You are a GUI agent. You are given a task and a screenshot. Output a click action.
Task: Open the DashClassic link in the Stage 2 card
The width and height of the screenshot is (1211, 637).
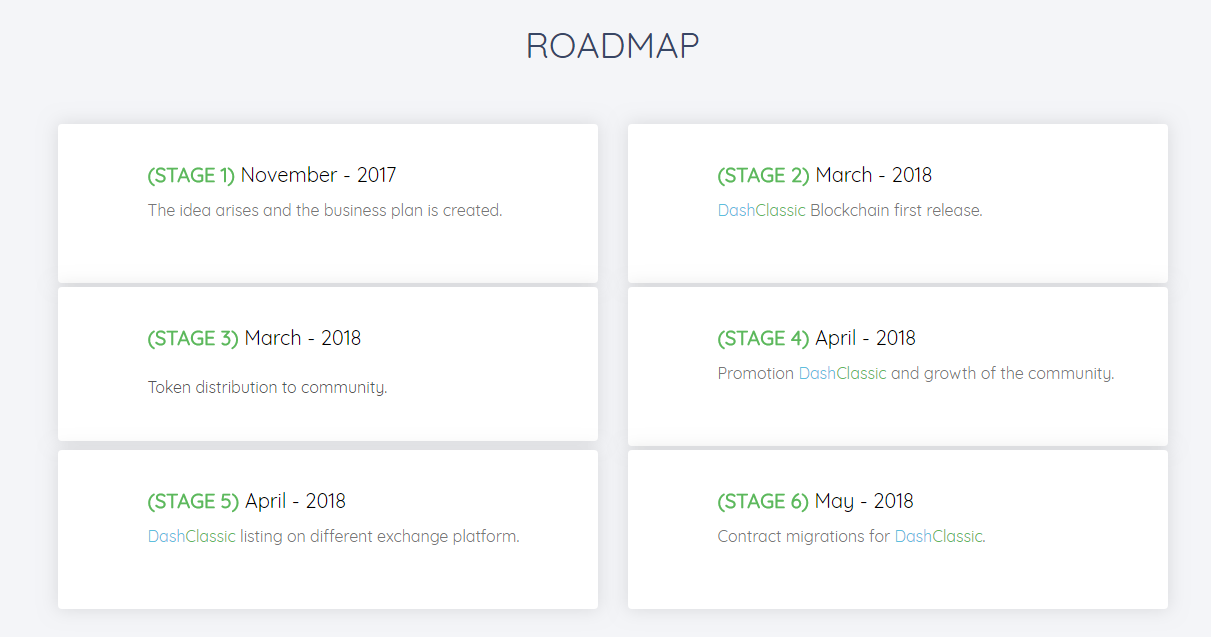tap(761, 211)
